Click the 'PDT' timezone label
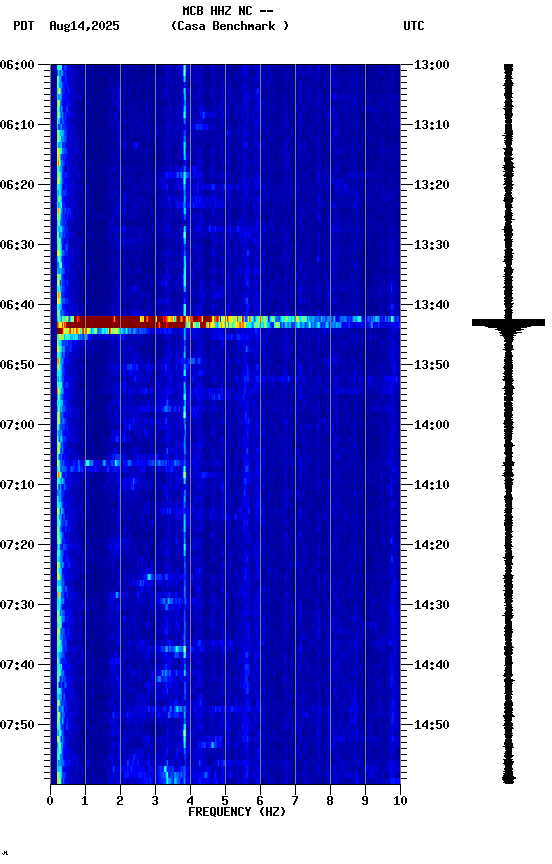 (24, 26)
